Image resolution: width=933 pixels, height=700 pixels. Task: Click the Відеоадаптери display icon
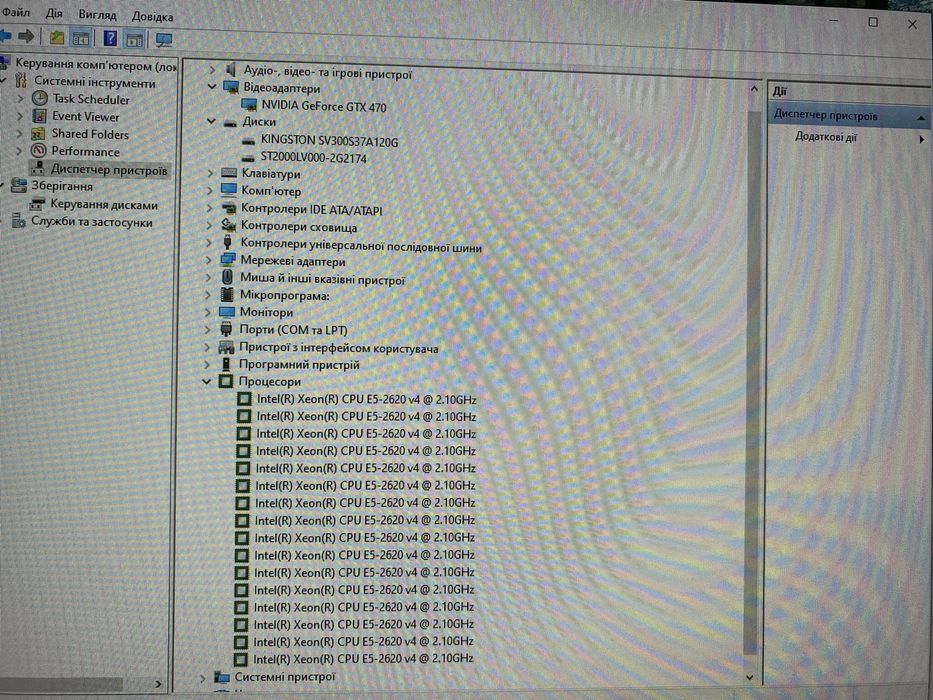pos(231,88)
